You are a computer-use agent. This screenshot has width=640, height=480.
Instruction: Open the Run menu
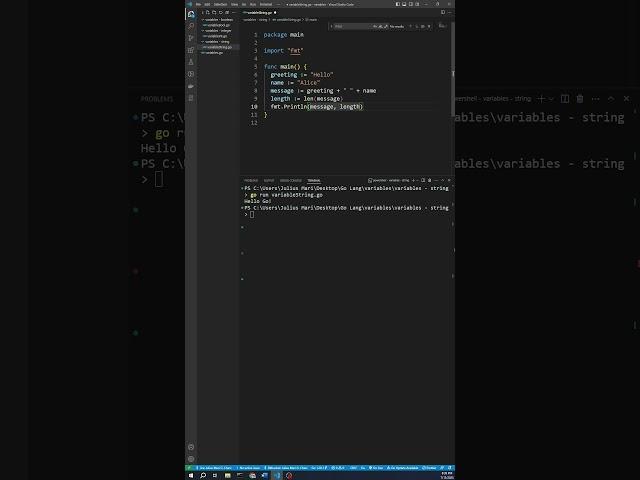coord(253,4)
